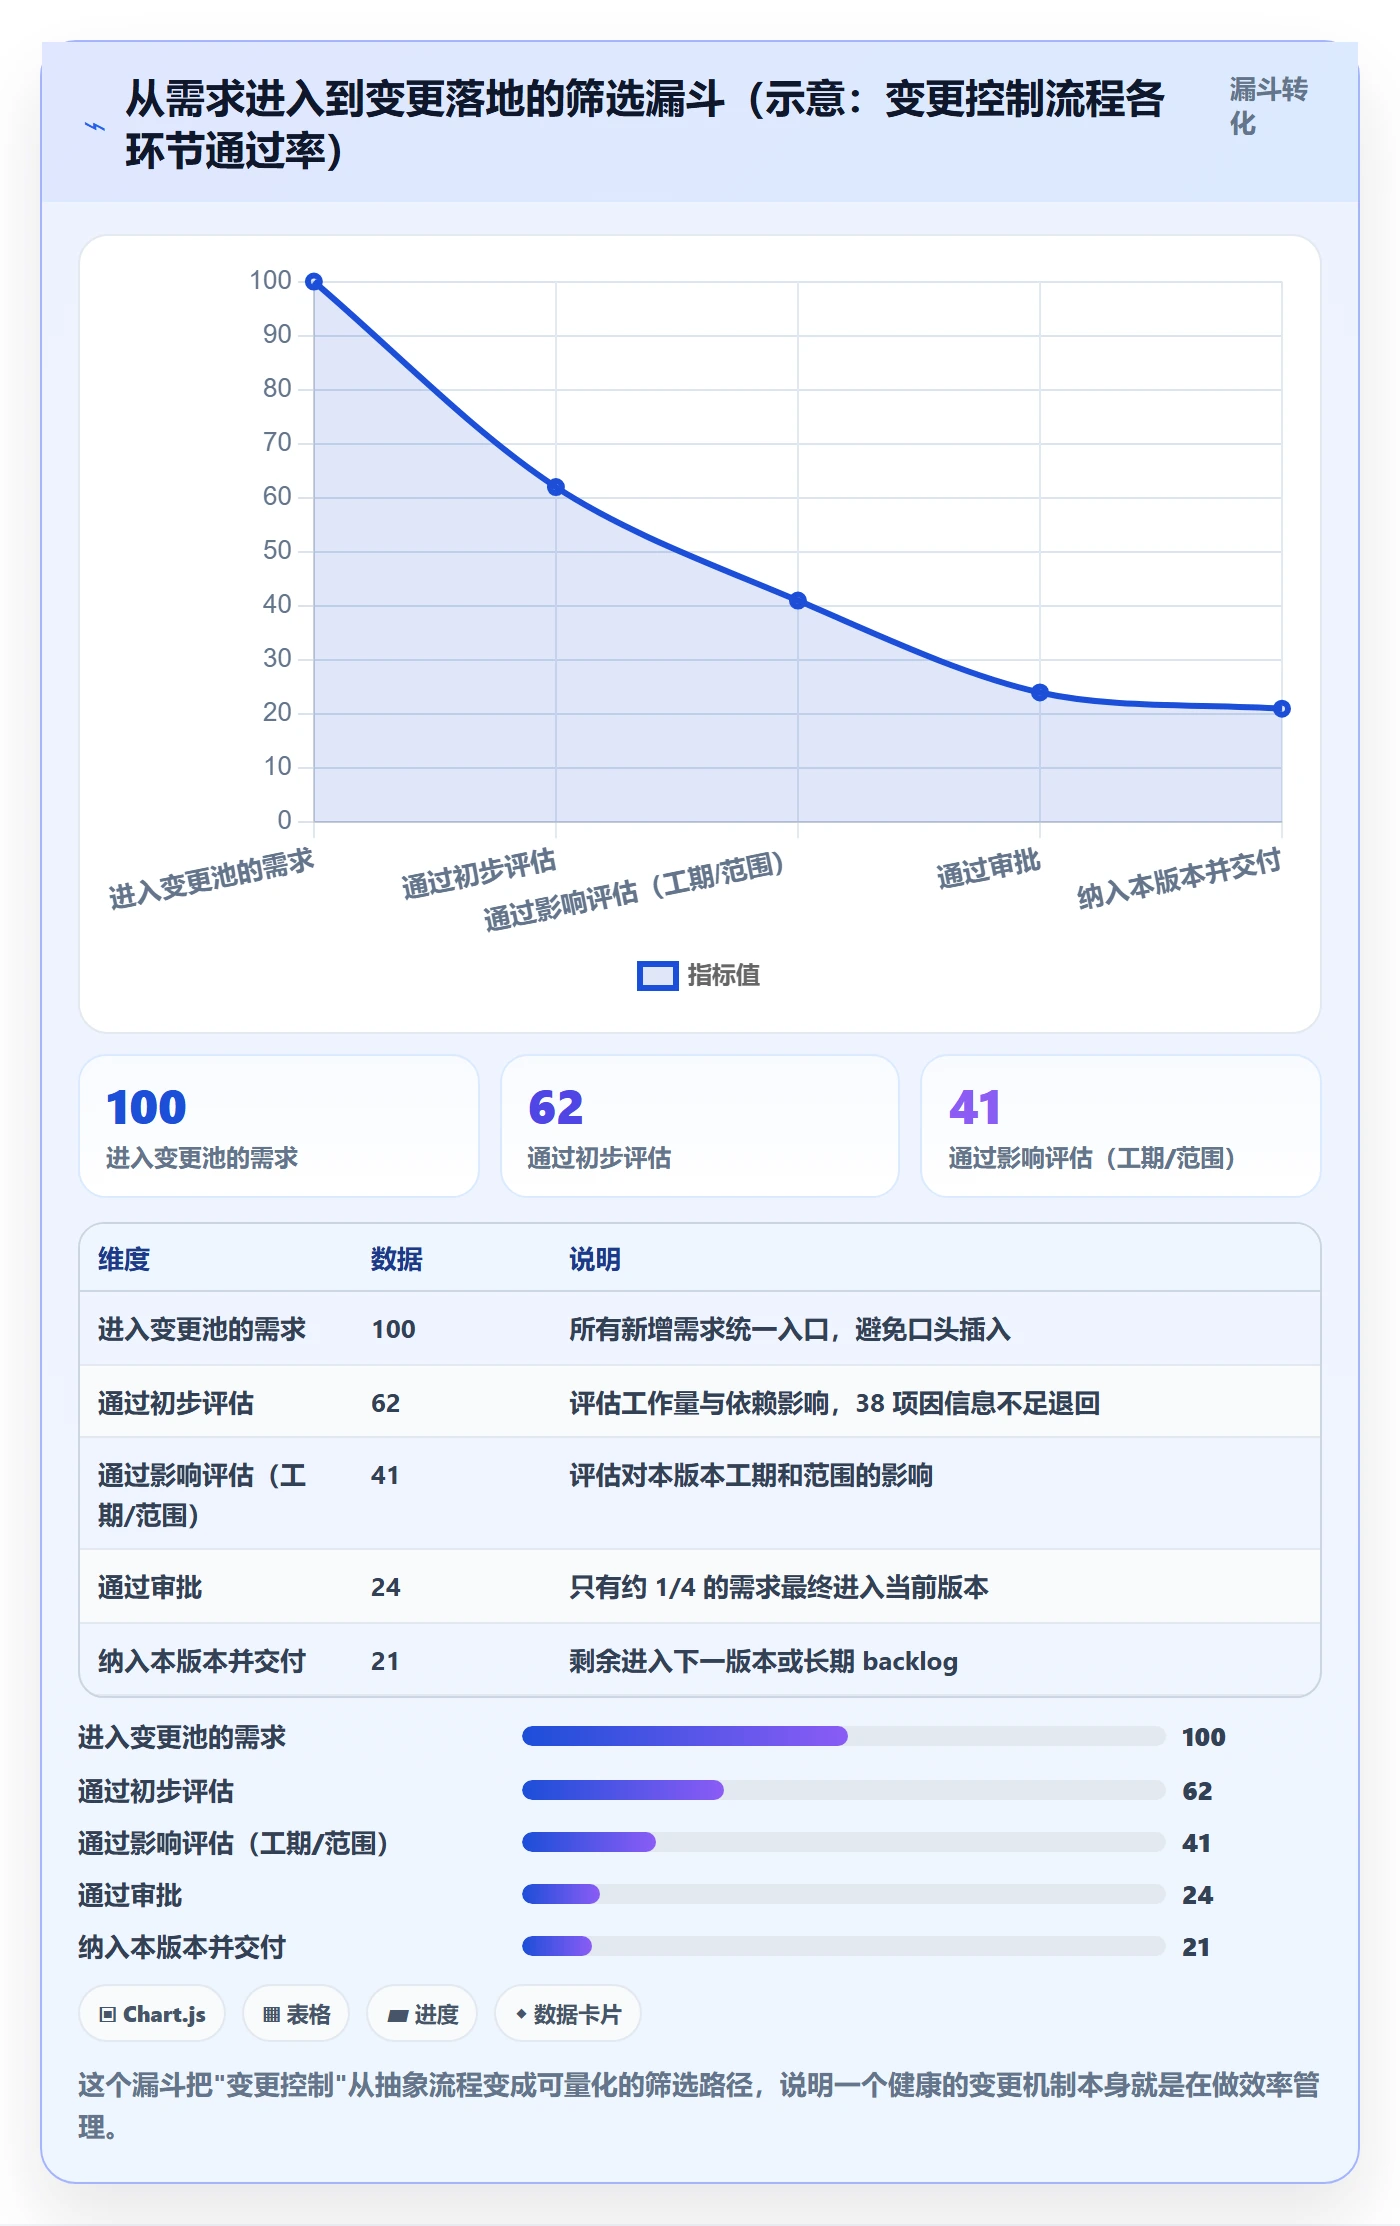Click text '所有新增需求统一入口，避免口头插入'
The image size is (1400, 2226).
coord(790,1329)
